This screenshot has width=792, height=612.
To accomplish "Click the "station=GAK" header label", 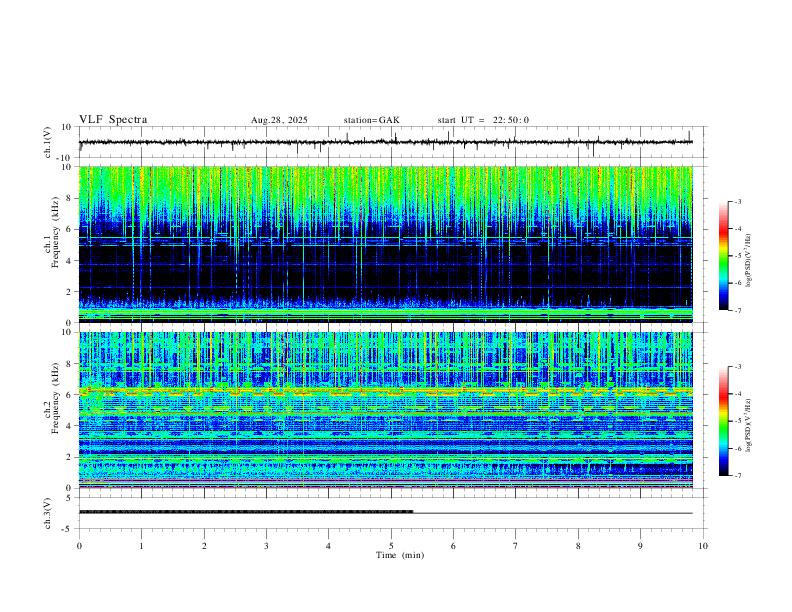I will click(x=371, y=120).
